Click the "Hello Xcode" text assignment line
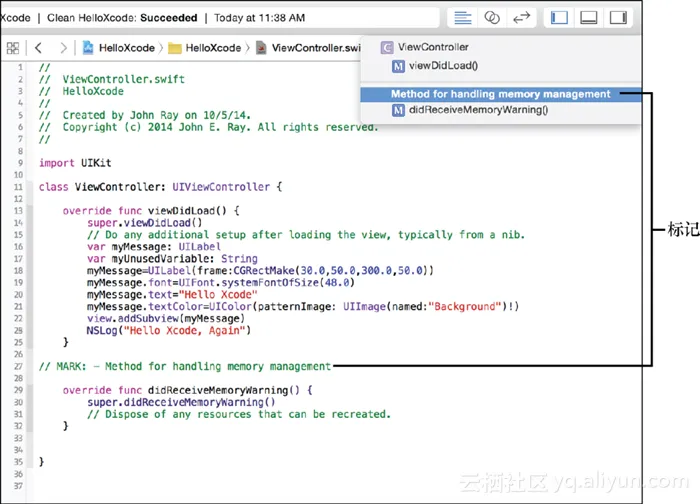This screenshot has height=504, width=700. 172,295
